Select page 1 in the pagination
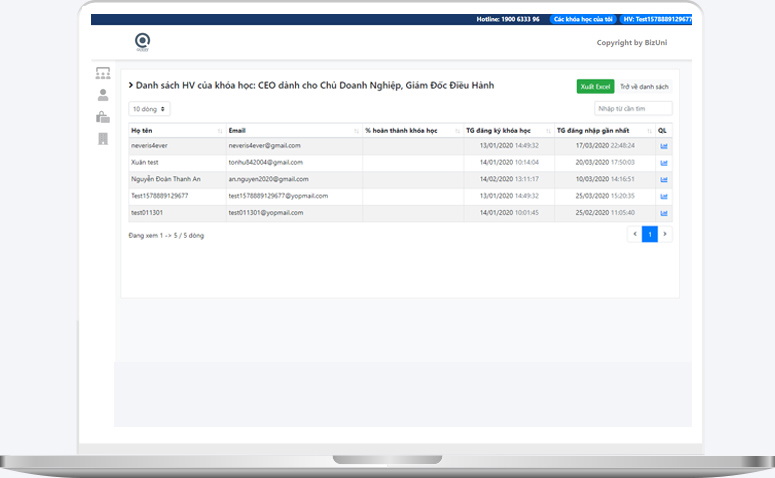 (650, 234)
